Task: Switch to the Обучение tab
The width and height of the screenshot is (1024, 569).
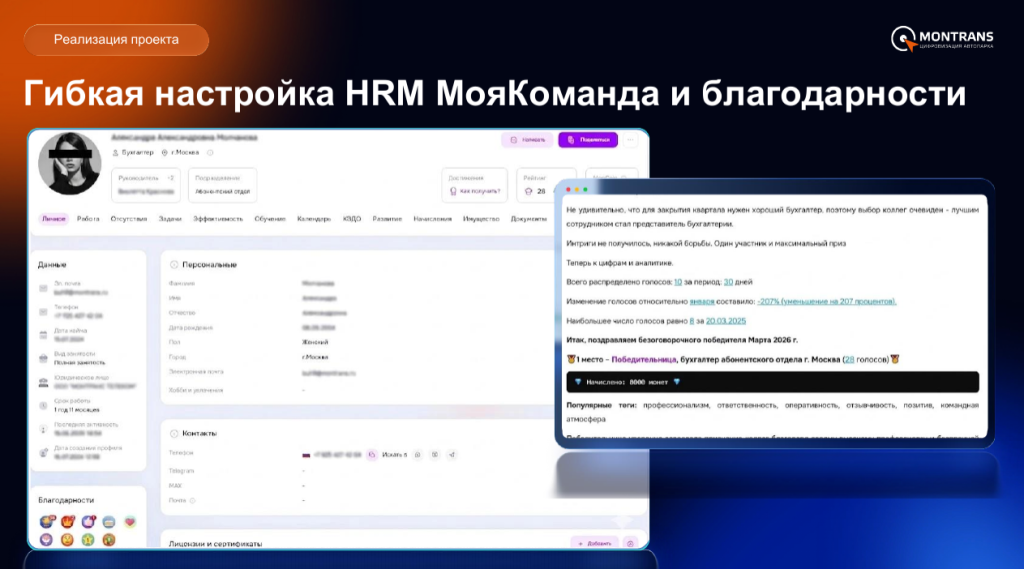Action: click(270, 219)
